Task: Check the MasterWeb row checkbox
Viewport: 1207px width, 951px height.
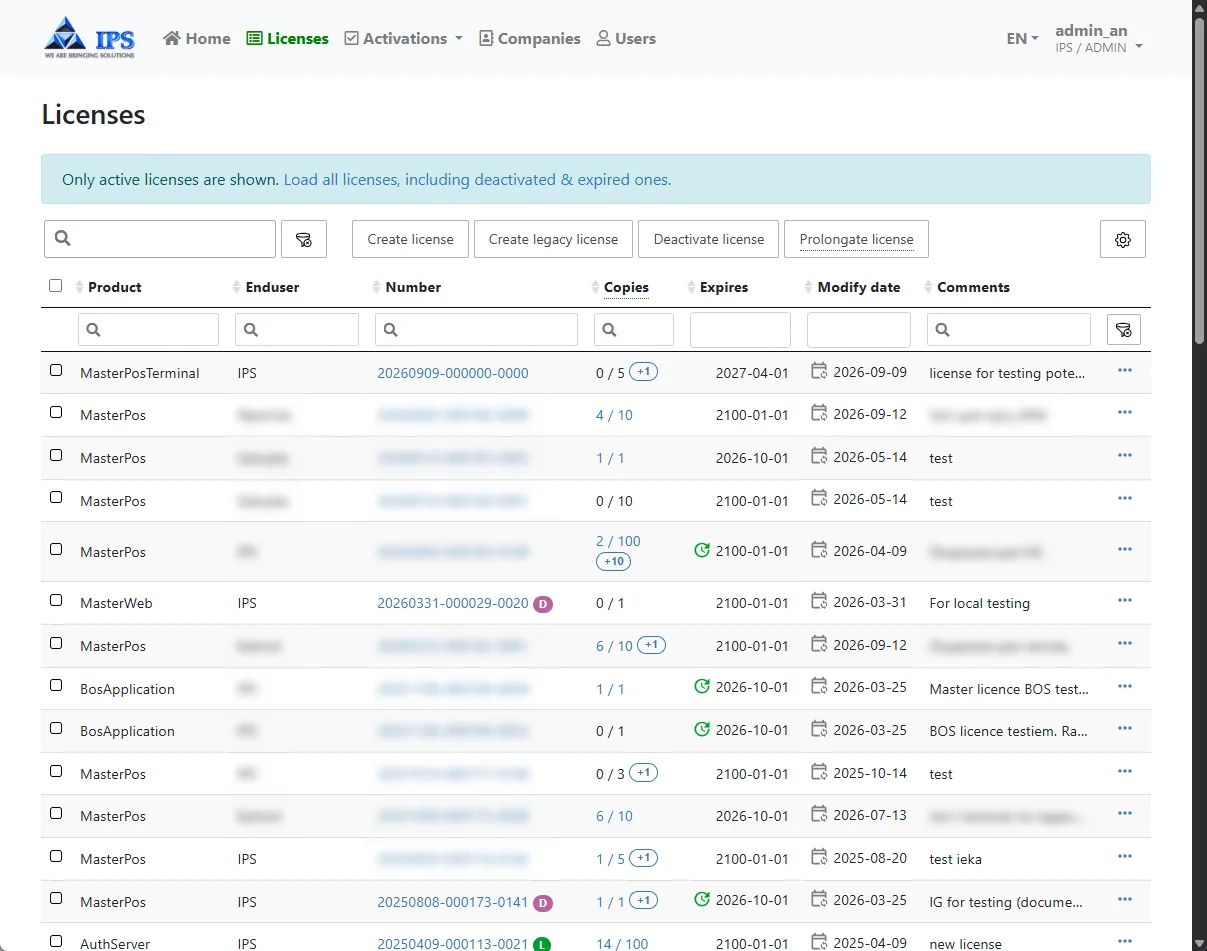Action: pyautogui.click(x=56, y=601)
